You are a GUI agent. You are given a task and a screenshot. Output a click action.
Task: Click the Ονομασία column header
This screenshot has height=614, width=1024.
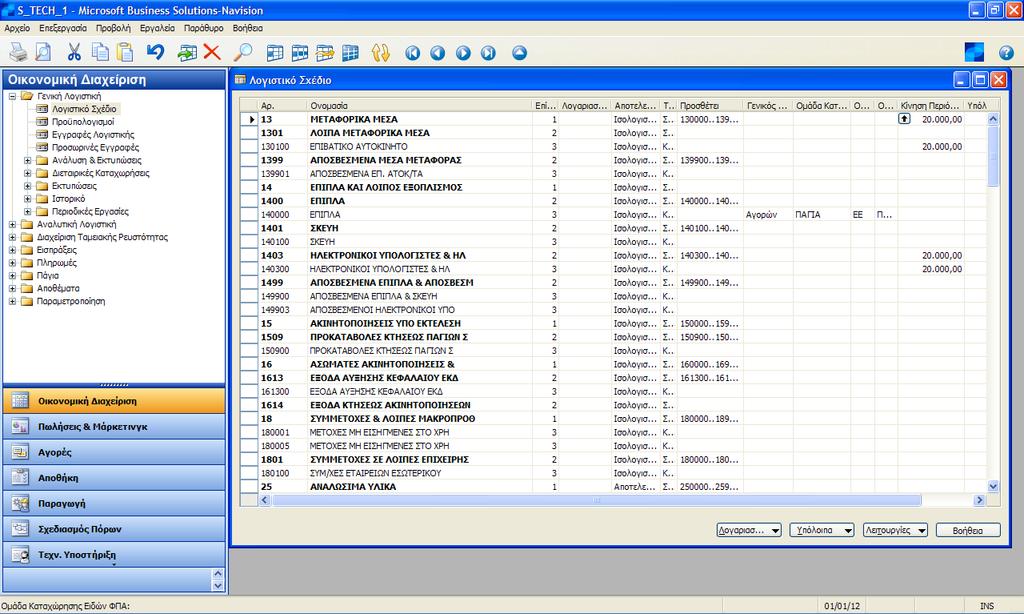coord(419,105)
